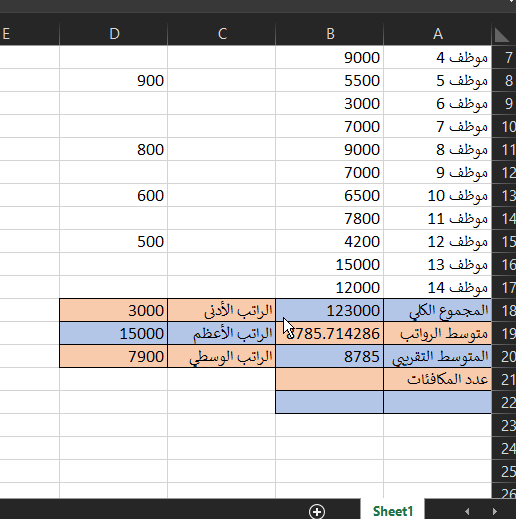Click the المتوسط التقريبي label cell
Screen dimensions: 516x519
click(x=438, y=356)
